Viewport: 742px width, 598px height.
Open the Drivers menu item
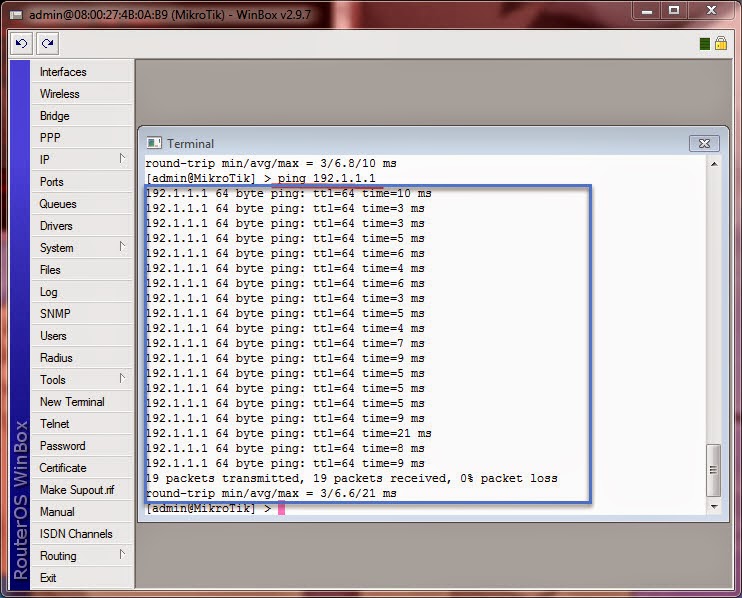pyautogui.click(x=82, y=226)
